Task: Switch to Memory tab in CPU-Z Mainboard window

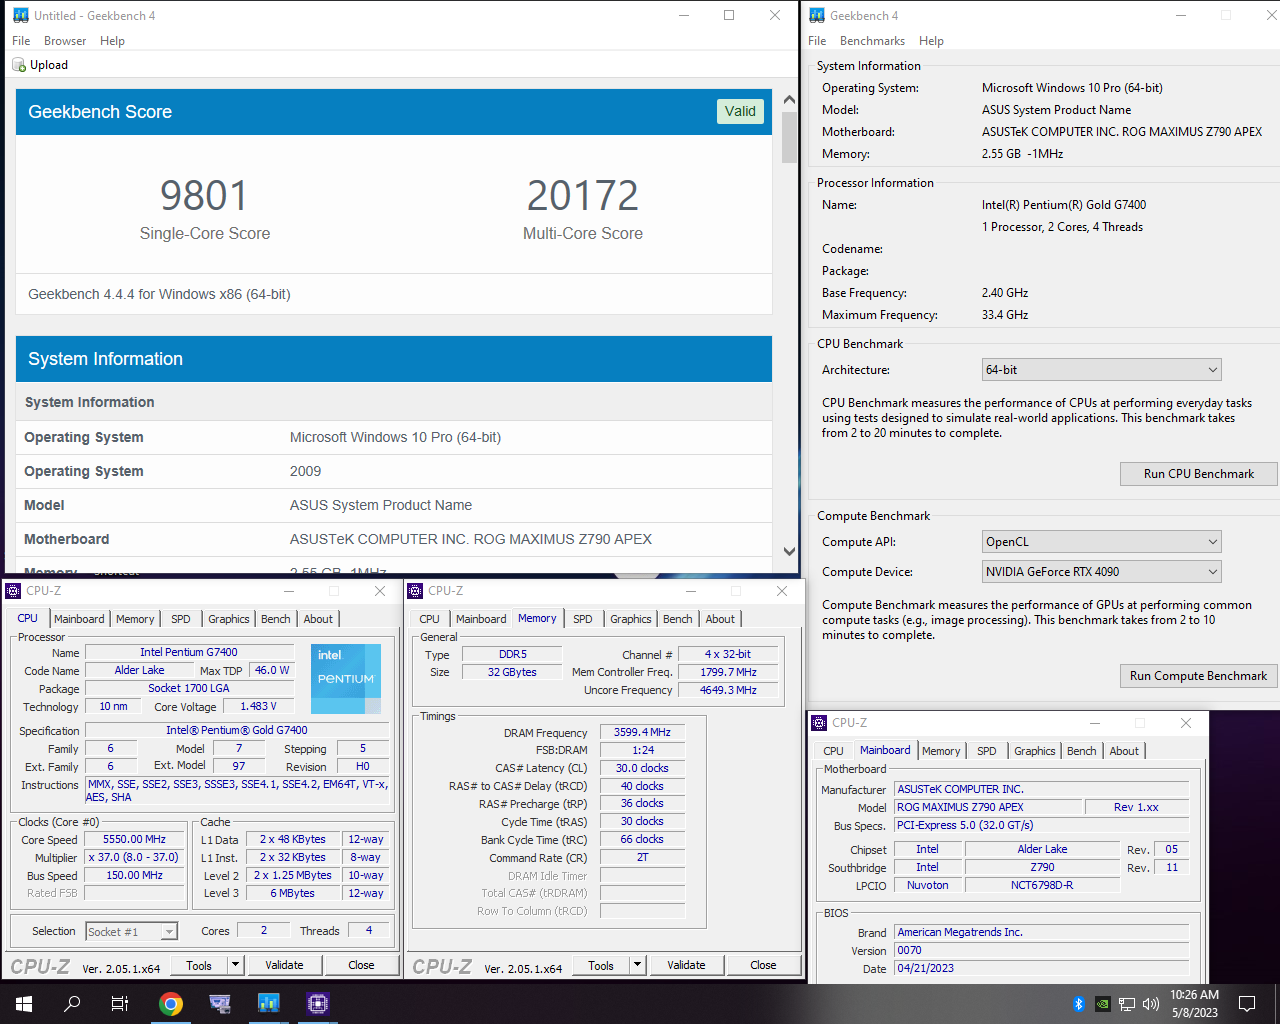Action: [941, 752]
